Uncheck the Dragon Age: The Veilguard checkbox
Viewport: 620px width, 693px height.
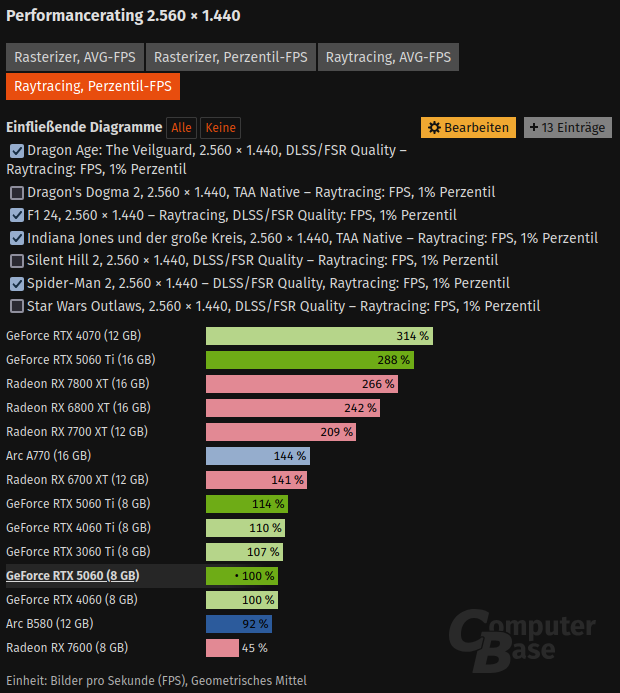point(17,151)
